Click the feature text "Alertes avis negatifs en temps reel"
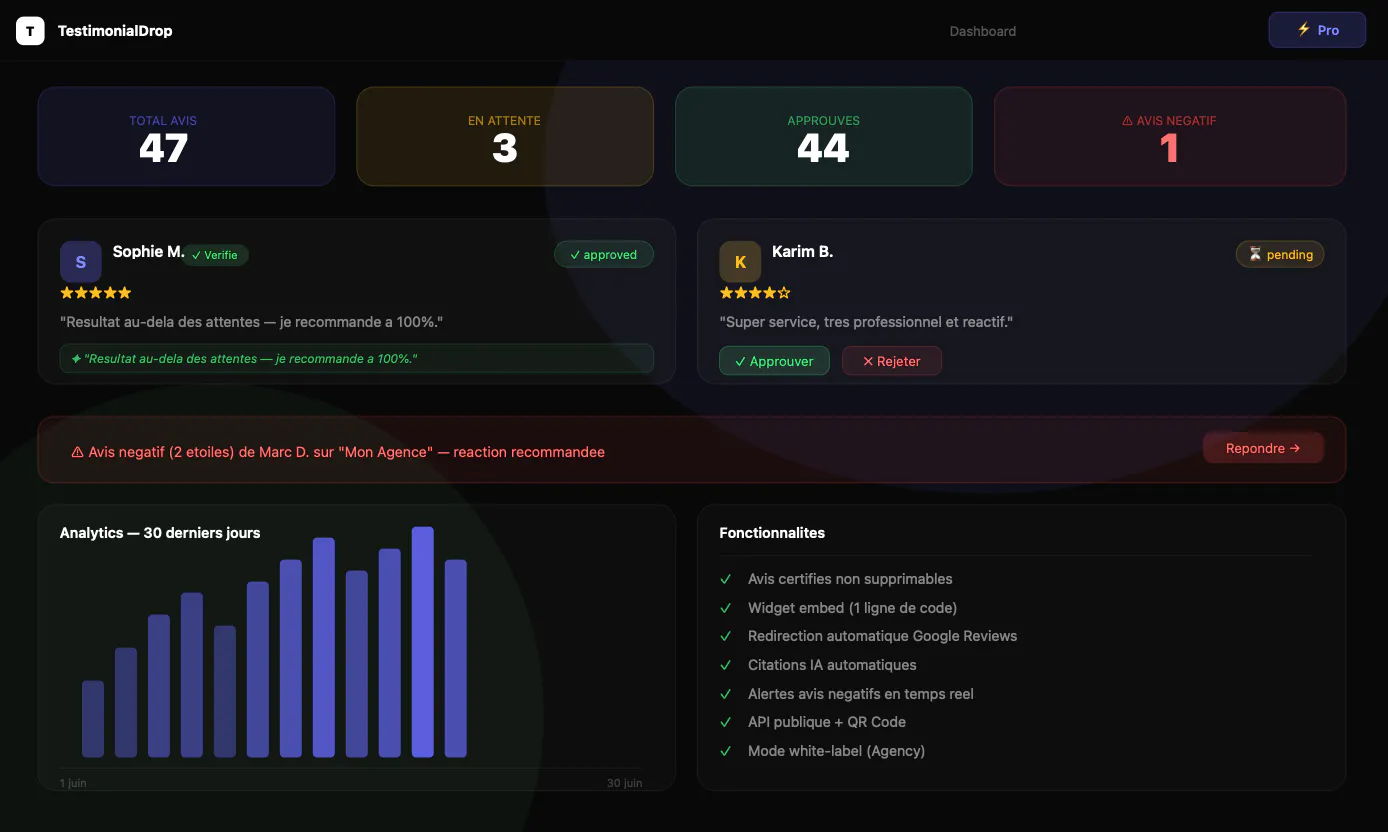The height and width of the screenshot is (832, 1388). 861,694
